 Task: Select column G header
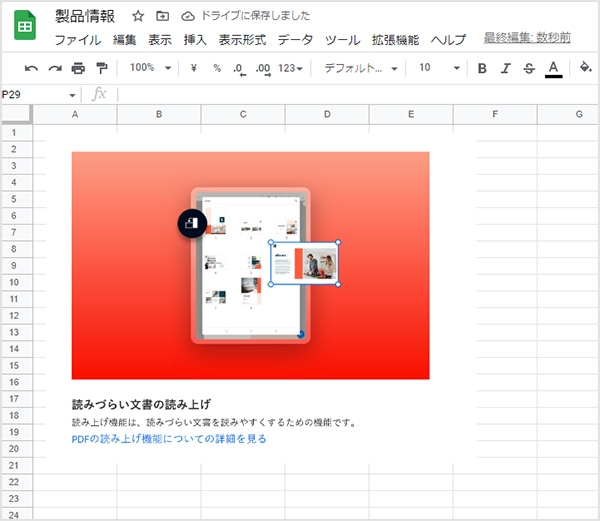568,114
